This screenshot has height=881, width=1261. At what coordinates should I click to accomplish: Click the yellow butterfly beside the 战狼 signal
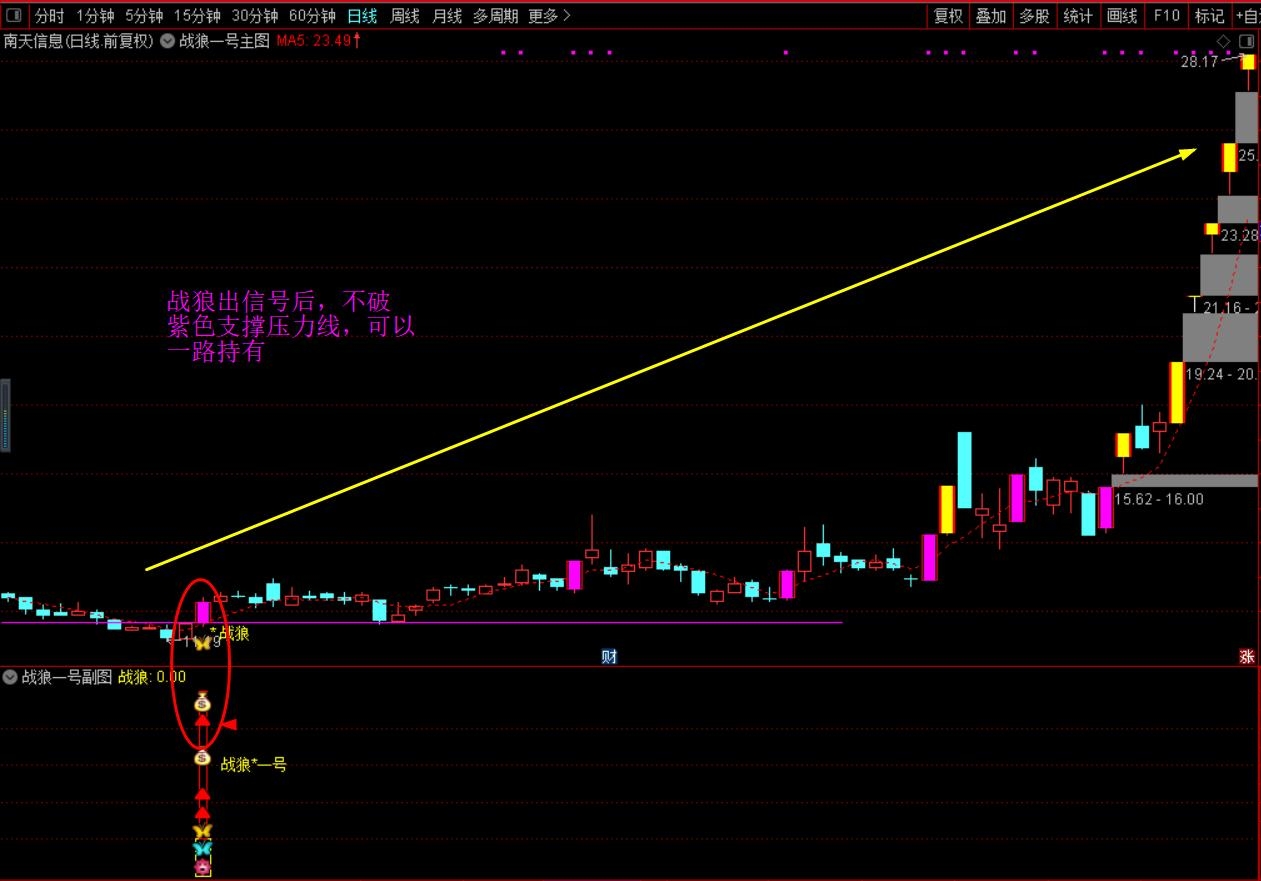coord(202,643)
